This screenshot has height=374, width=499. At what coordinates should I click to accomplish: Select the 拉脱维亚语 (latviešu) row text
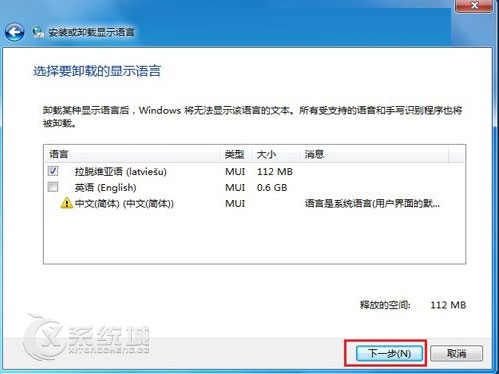coord(120,172)
